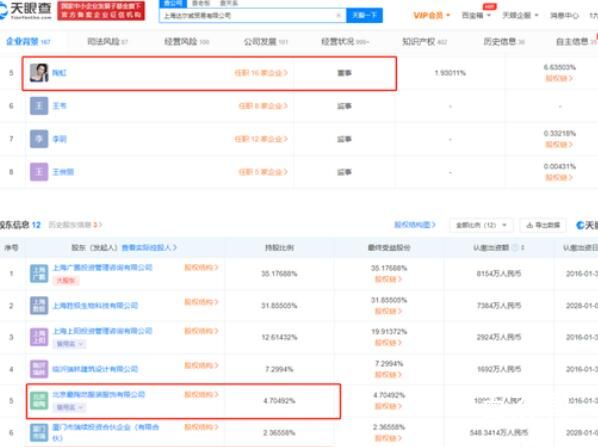Show the info tooltip icon beside 认缴出资额
Screen dimensions: 598x447
pos(515,248)
